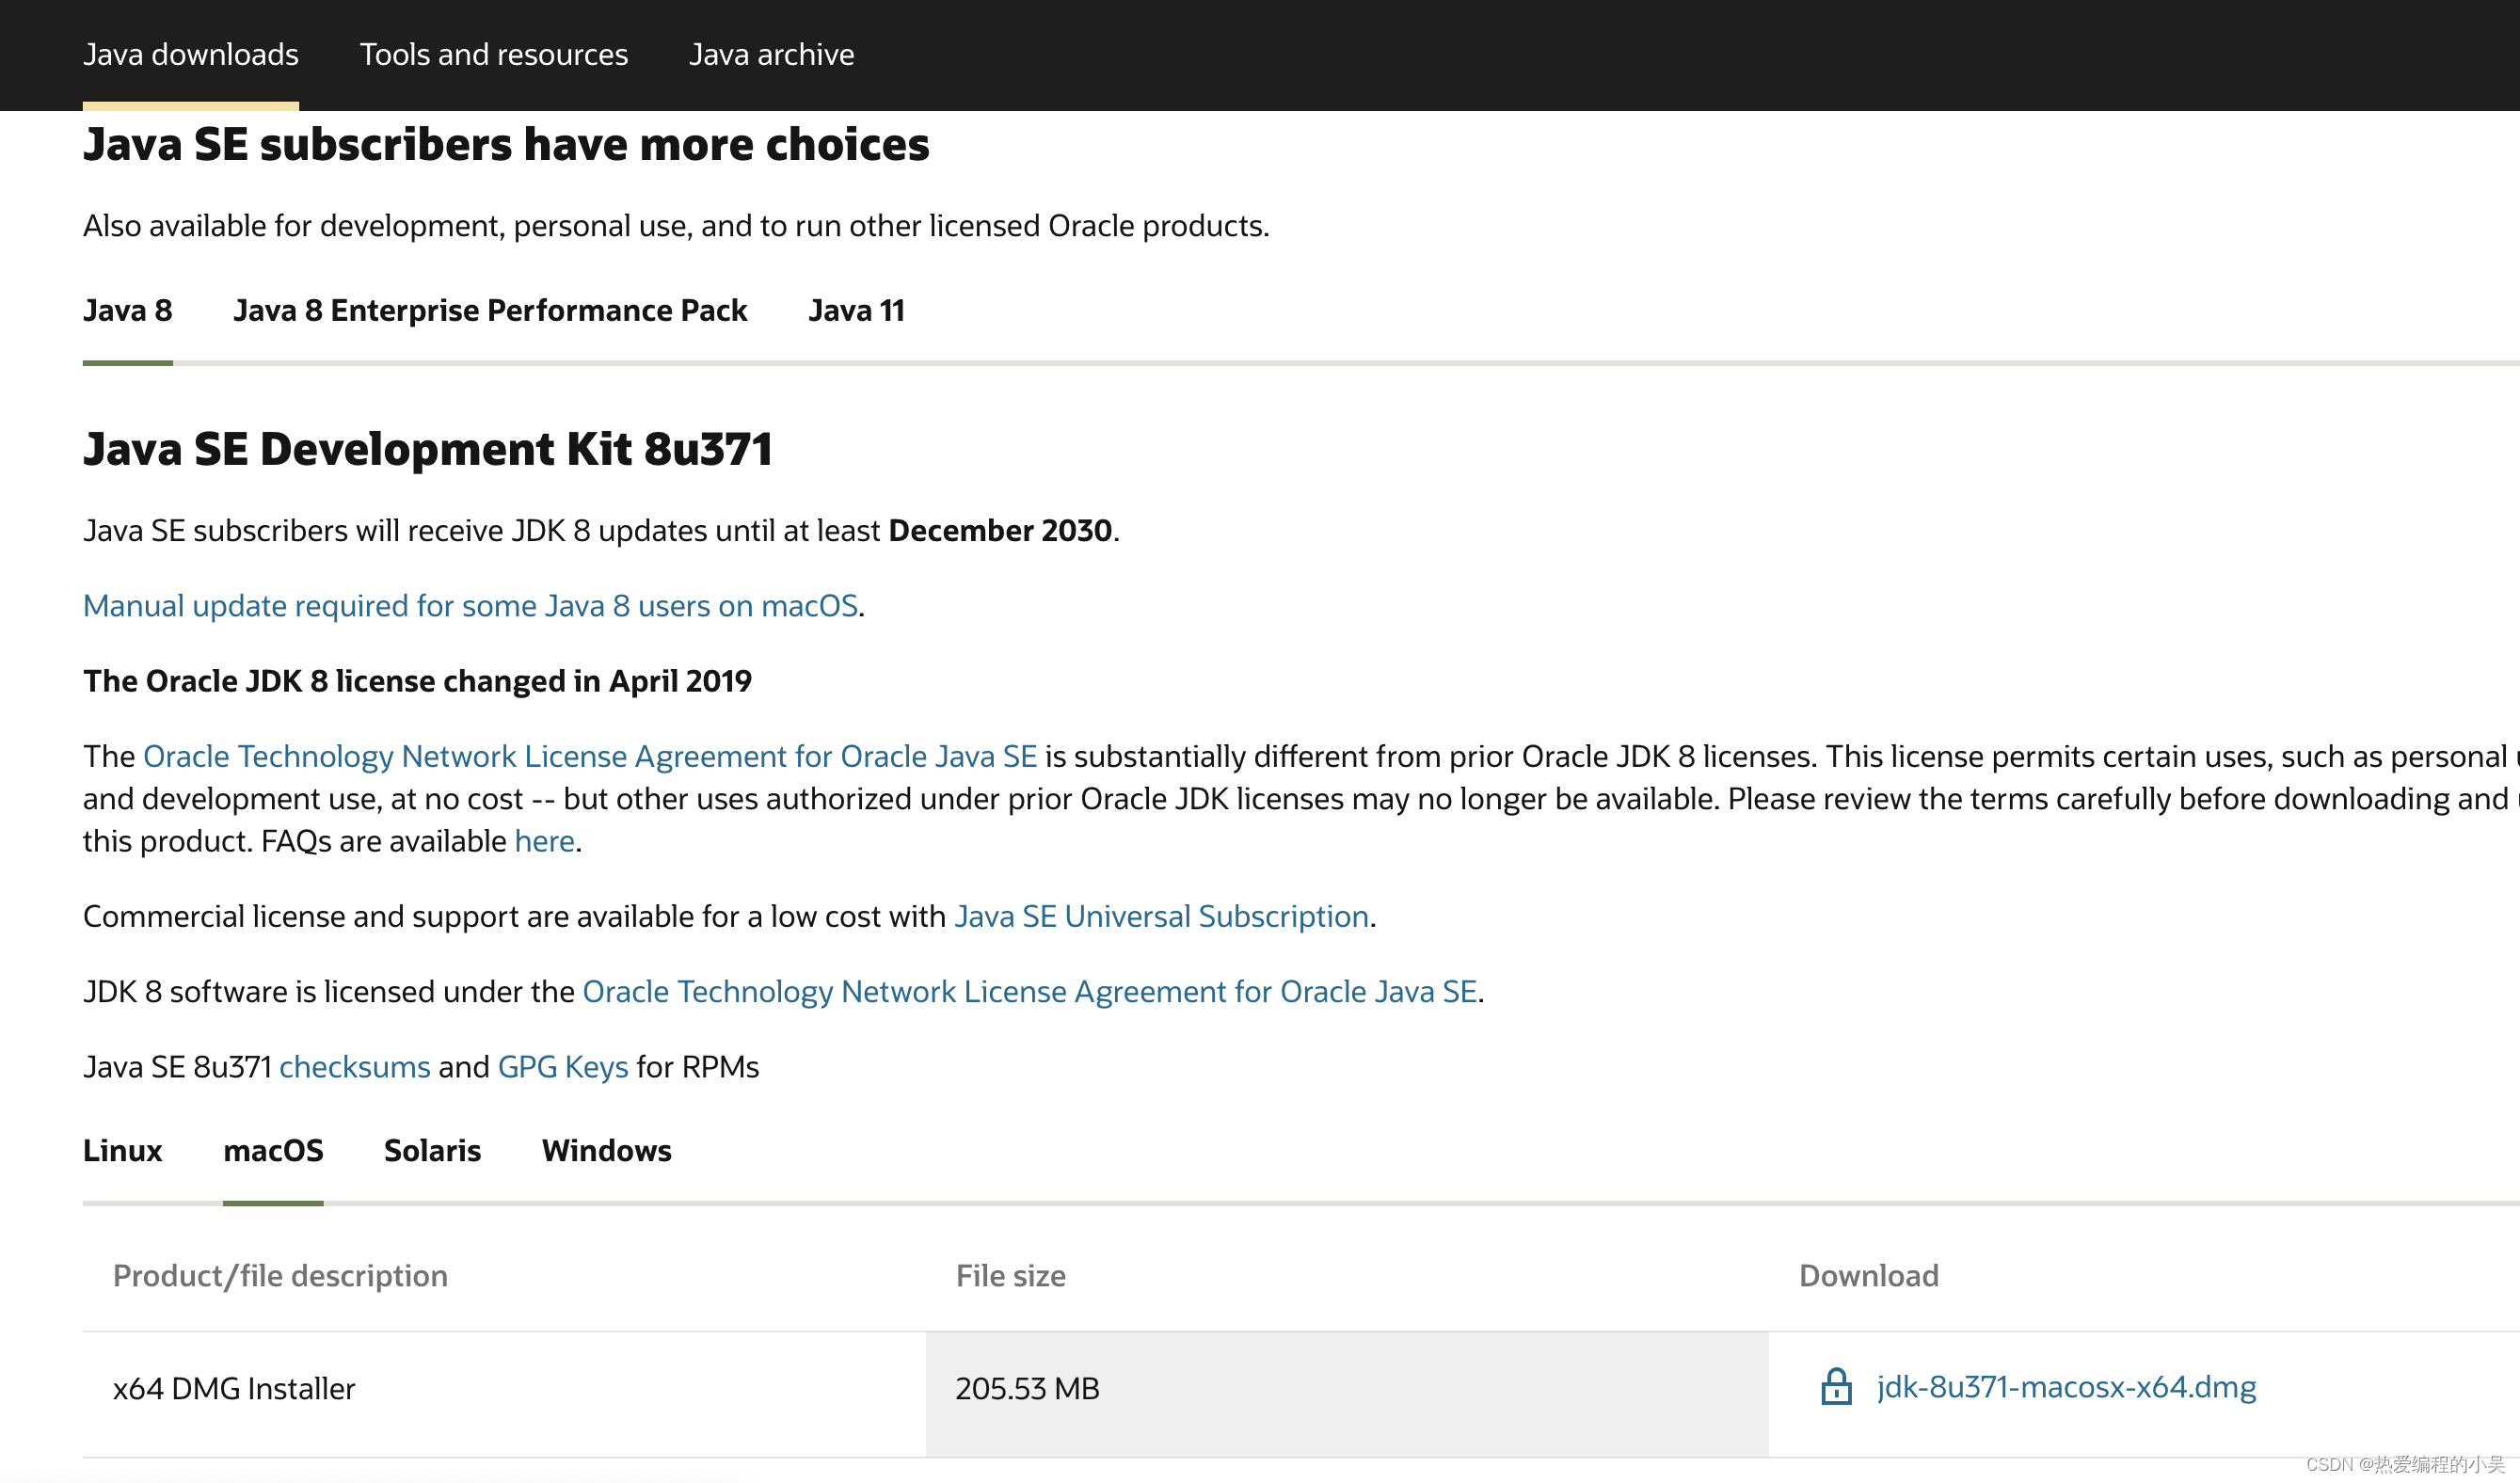Toggle the Java 8 tab selection

pyautogui.click(x=127, y=311)
